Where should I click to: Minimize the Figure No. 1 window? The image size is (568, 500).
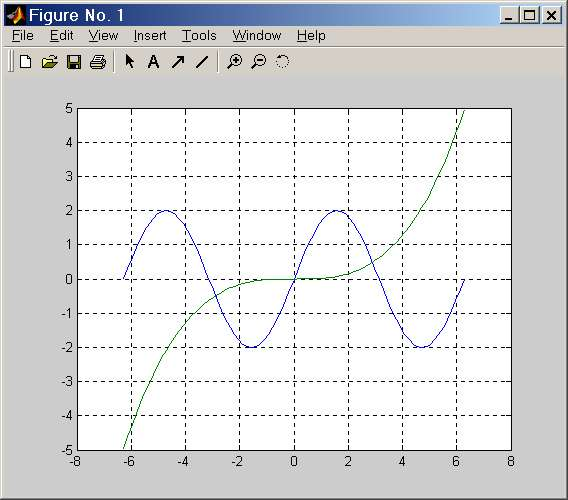click(x=509, y=16)
